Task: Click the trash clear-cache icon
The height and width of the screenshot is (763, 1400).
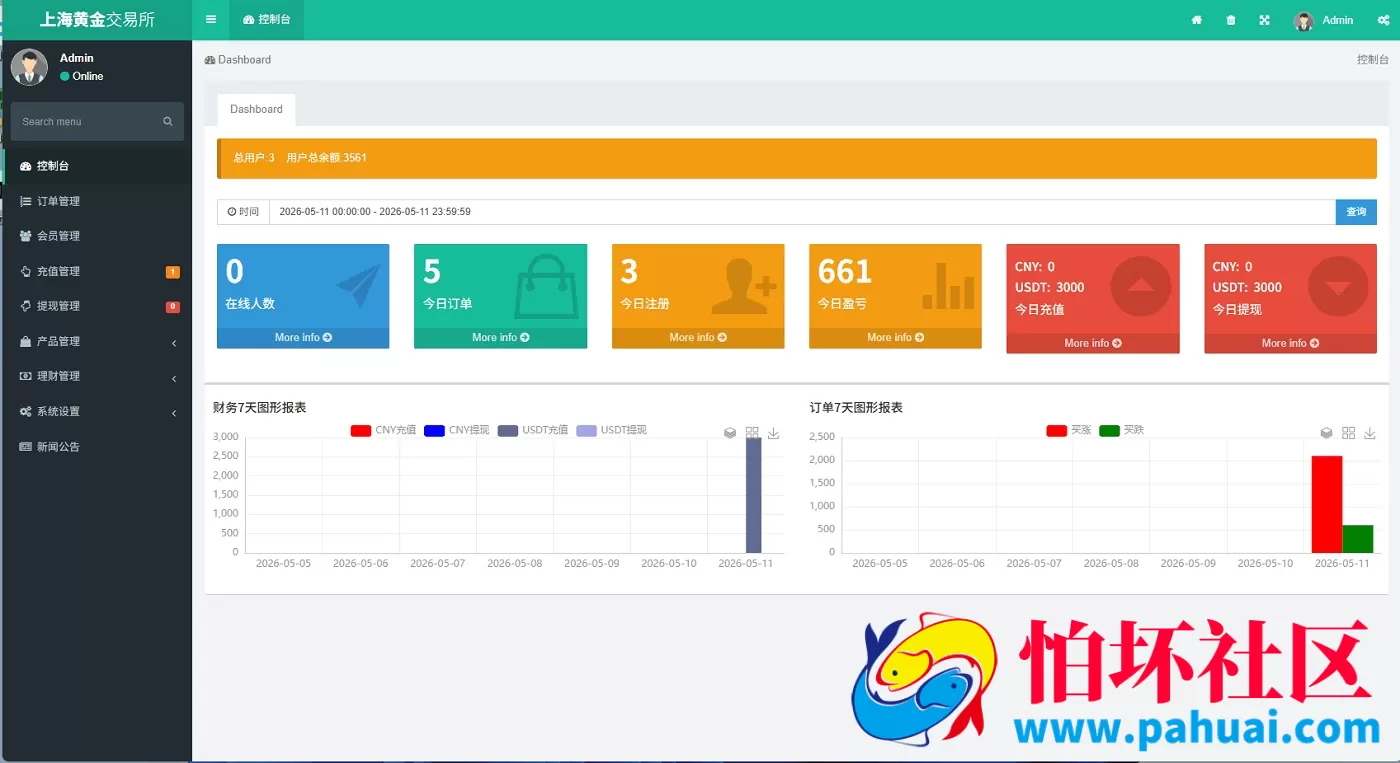Action: click(1230, 20)
